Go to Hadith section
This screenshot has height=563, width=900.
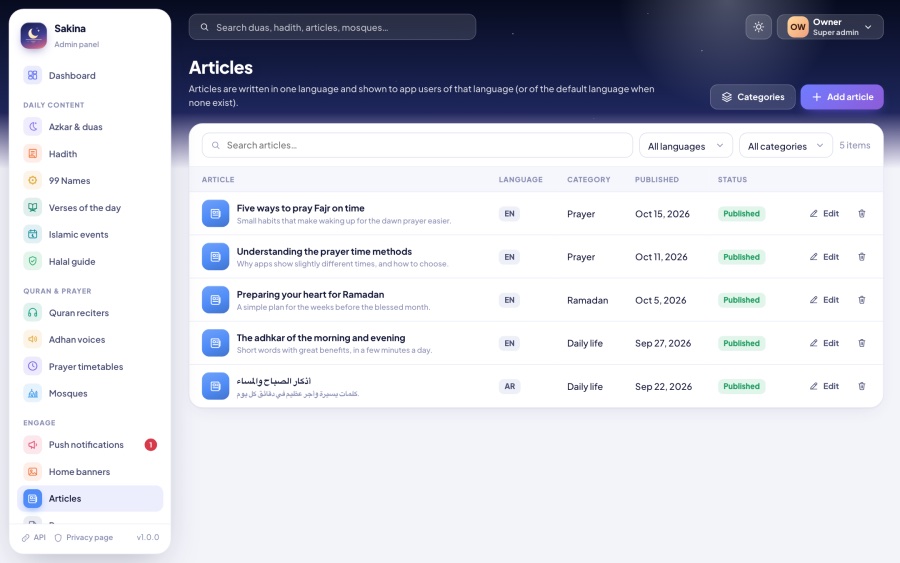click(90, 154)
